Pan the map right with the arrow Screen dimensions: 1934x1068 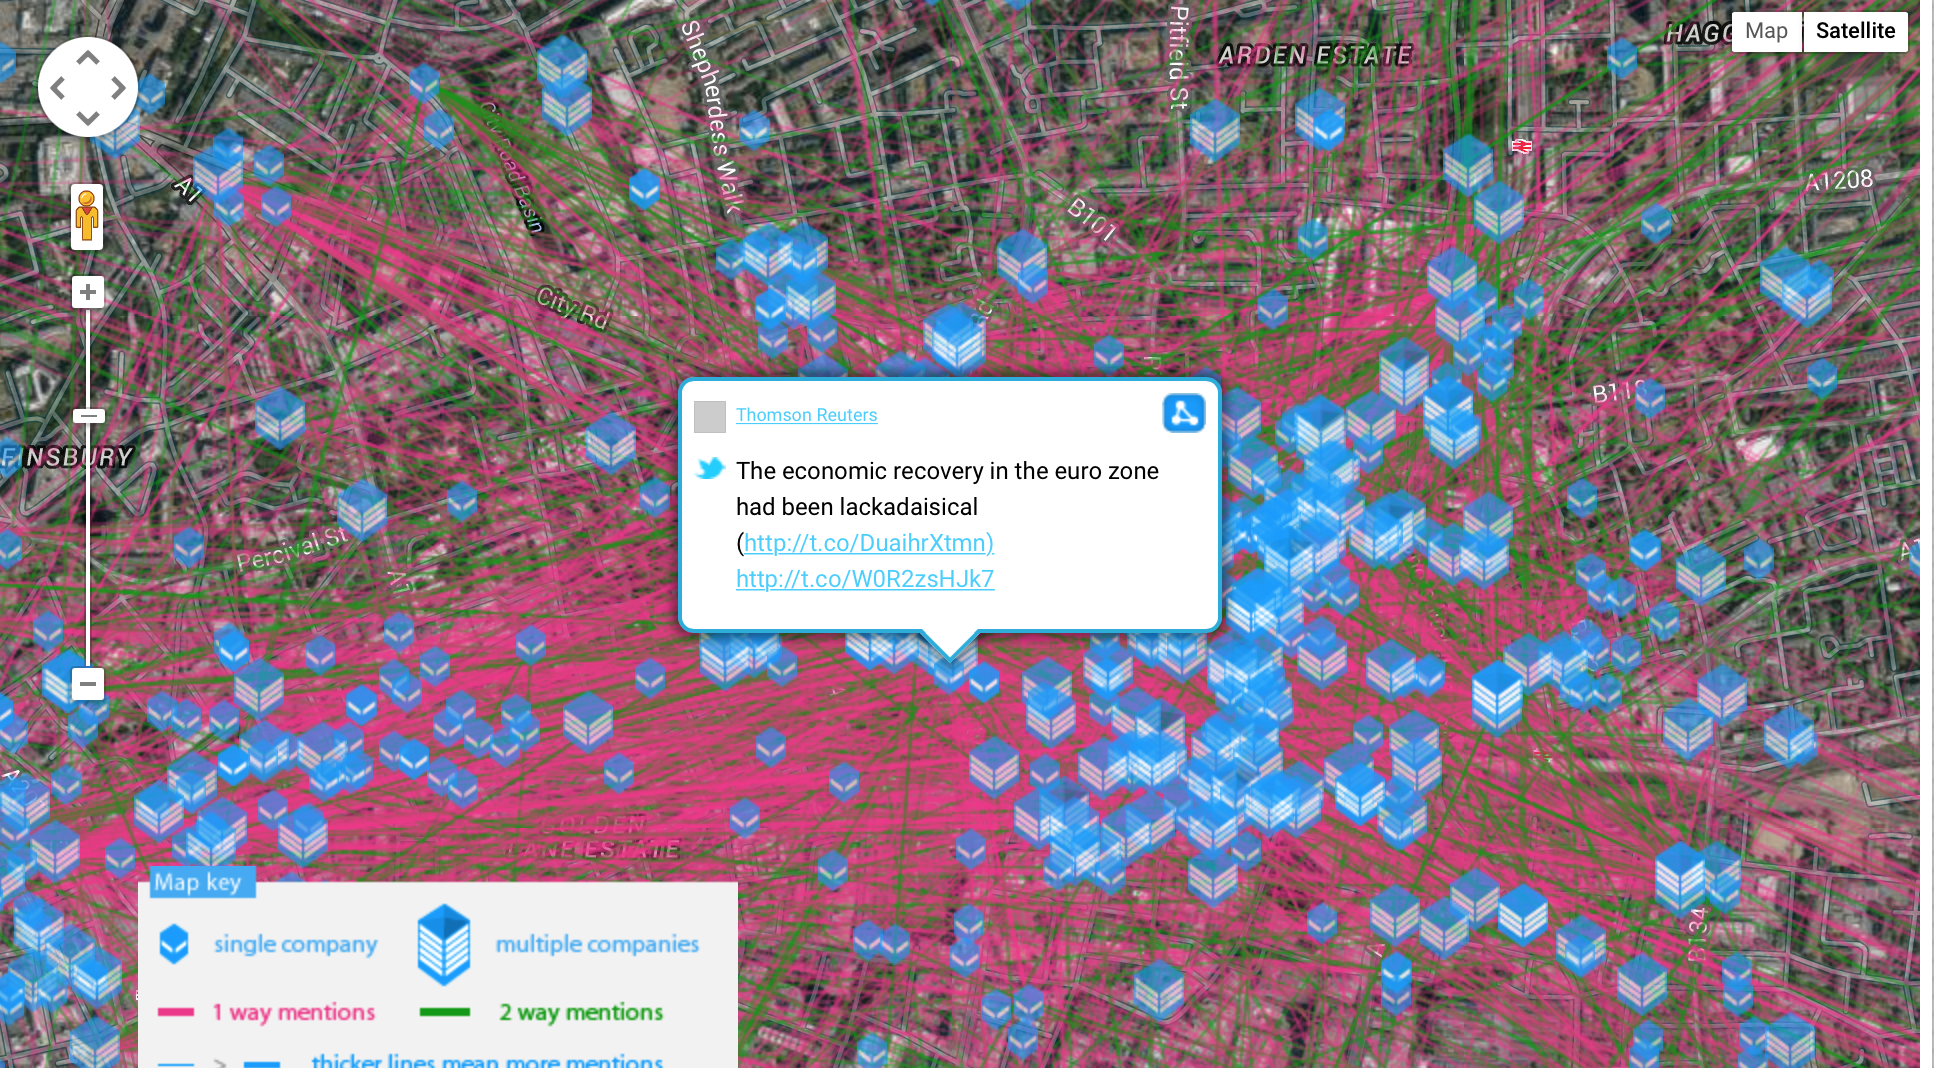pos(118,88)
